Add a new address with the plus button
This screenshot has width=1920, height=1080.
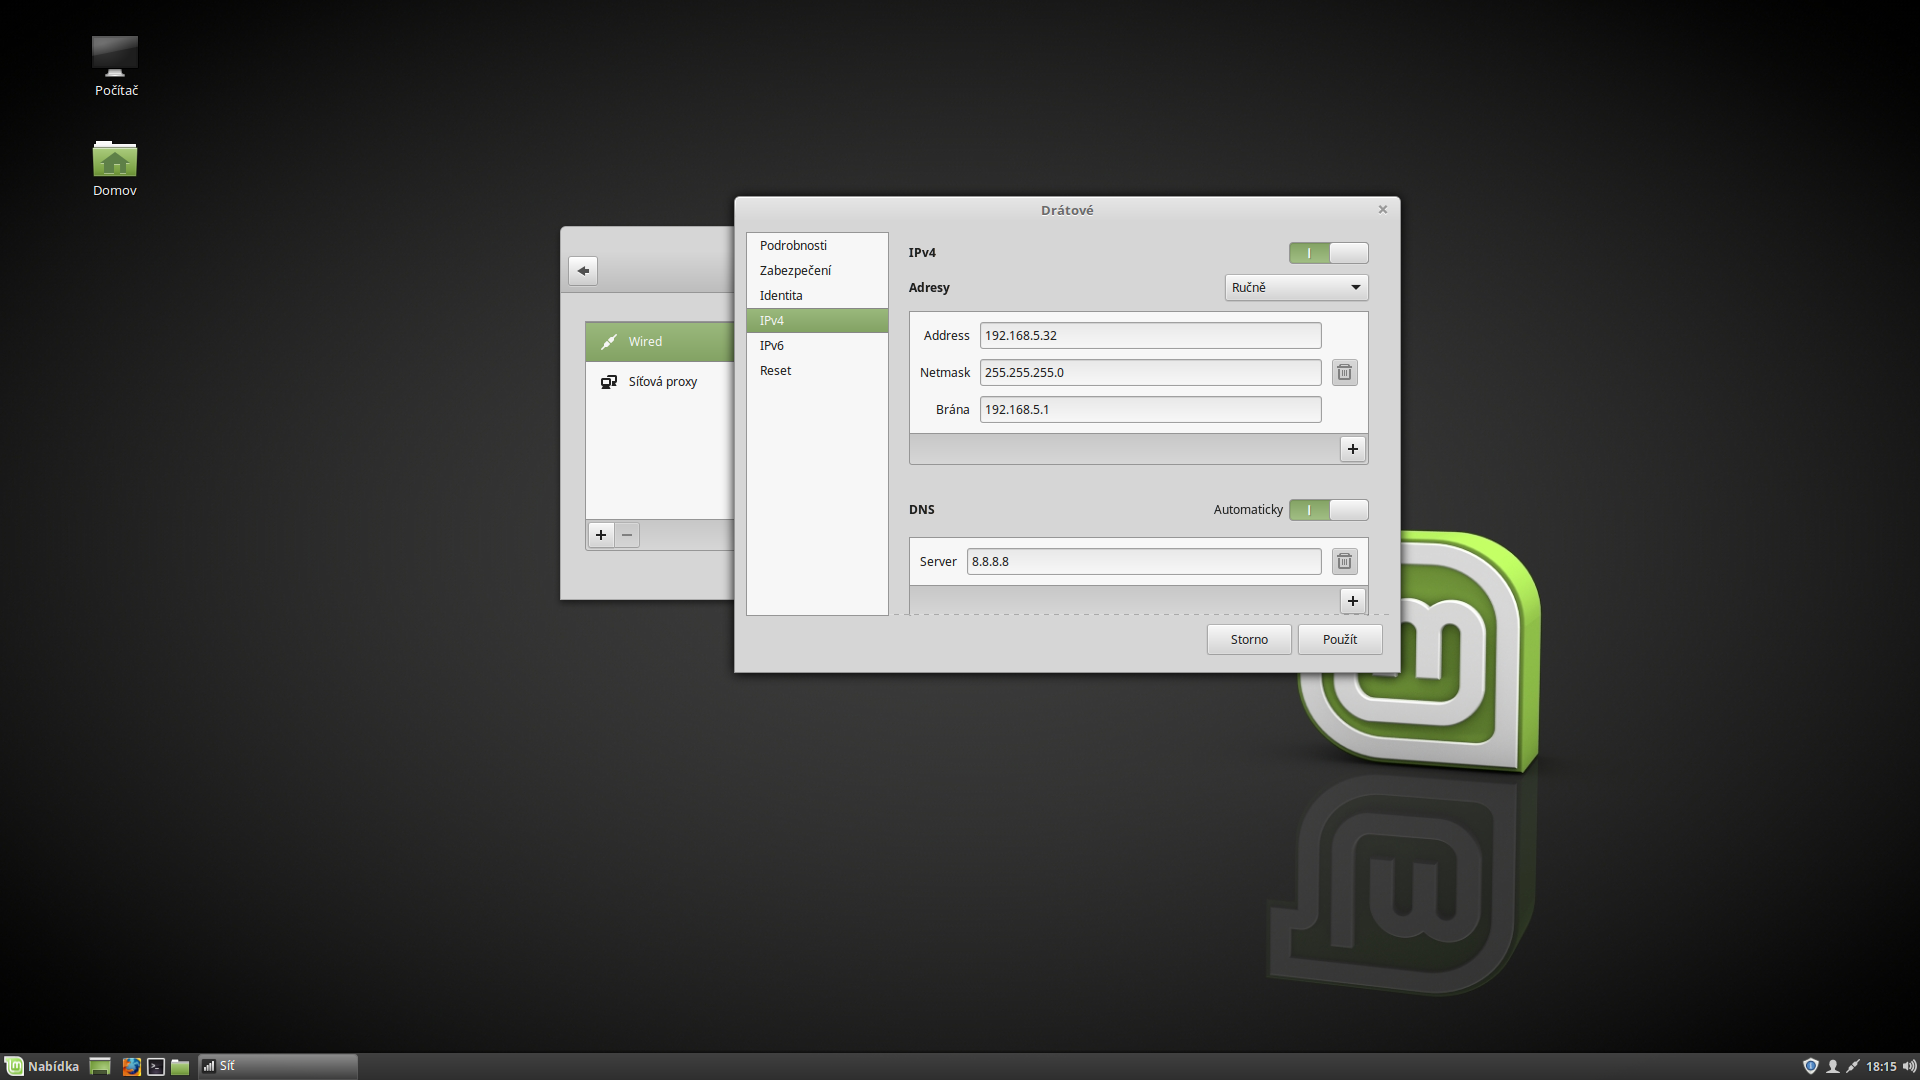tap(1352, 449)
